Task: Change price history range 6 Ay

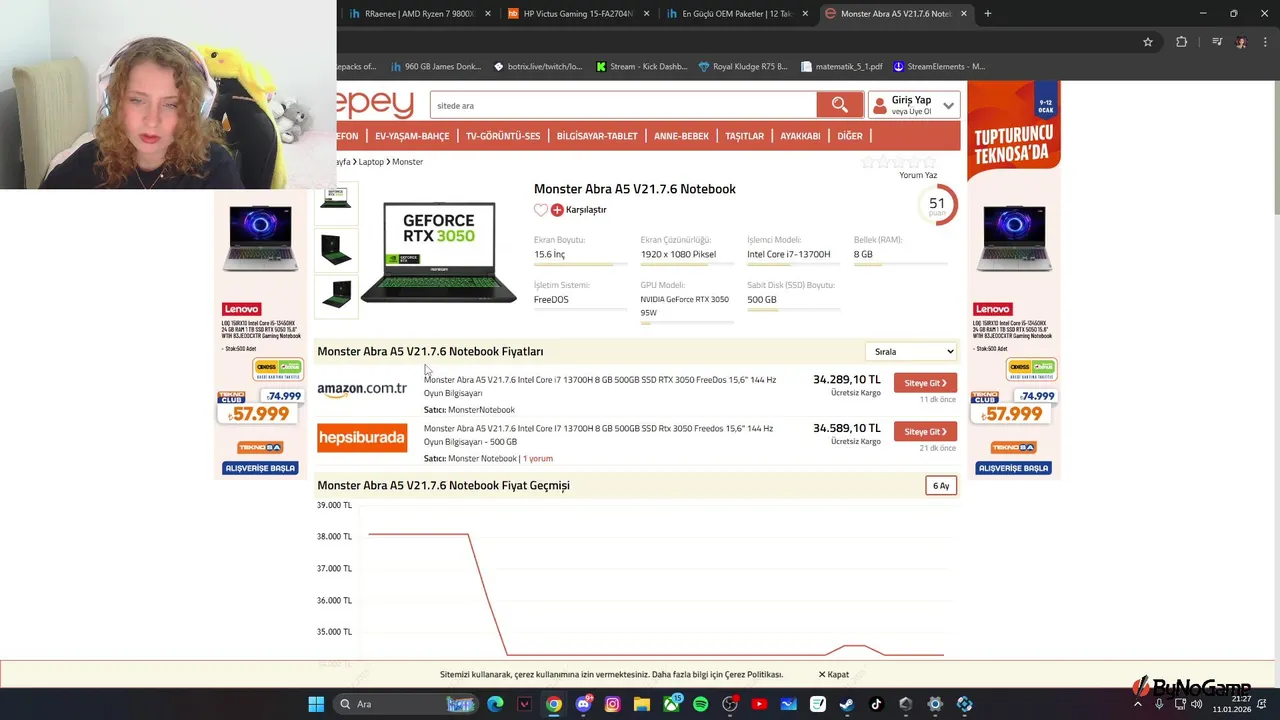Action: (941, 486)
